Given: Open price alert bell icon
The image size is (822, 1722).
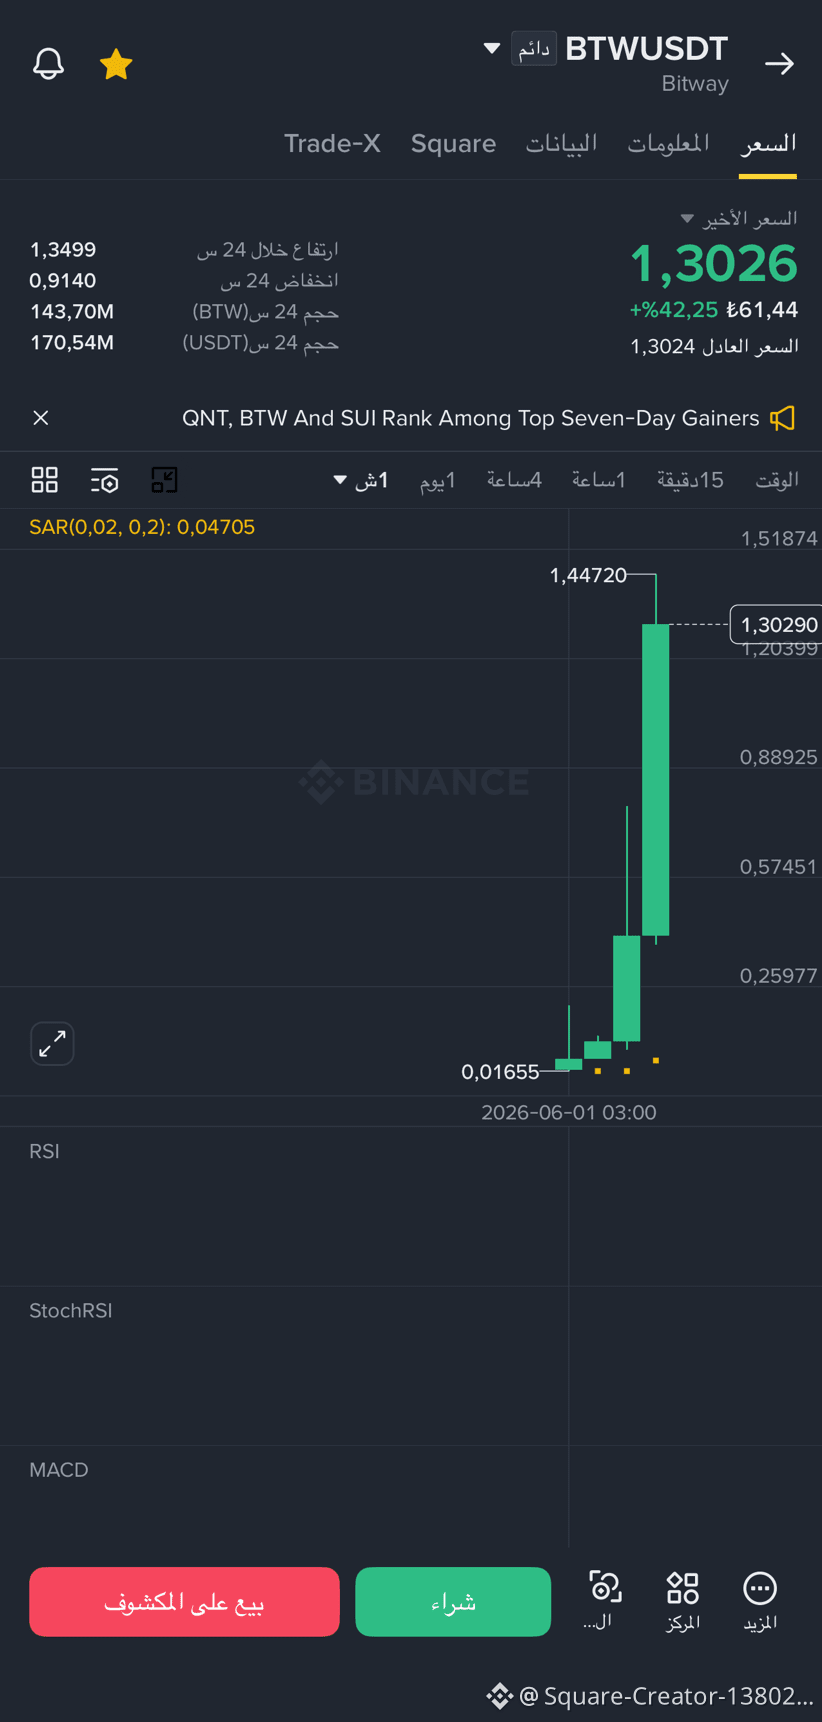Looking at the screenshot, I should click(x=48, y=64).
